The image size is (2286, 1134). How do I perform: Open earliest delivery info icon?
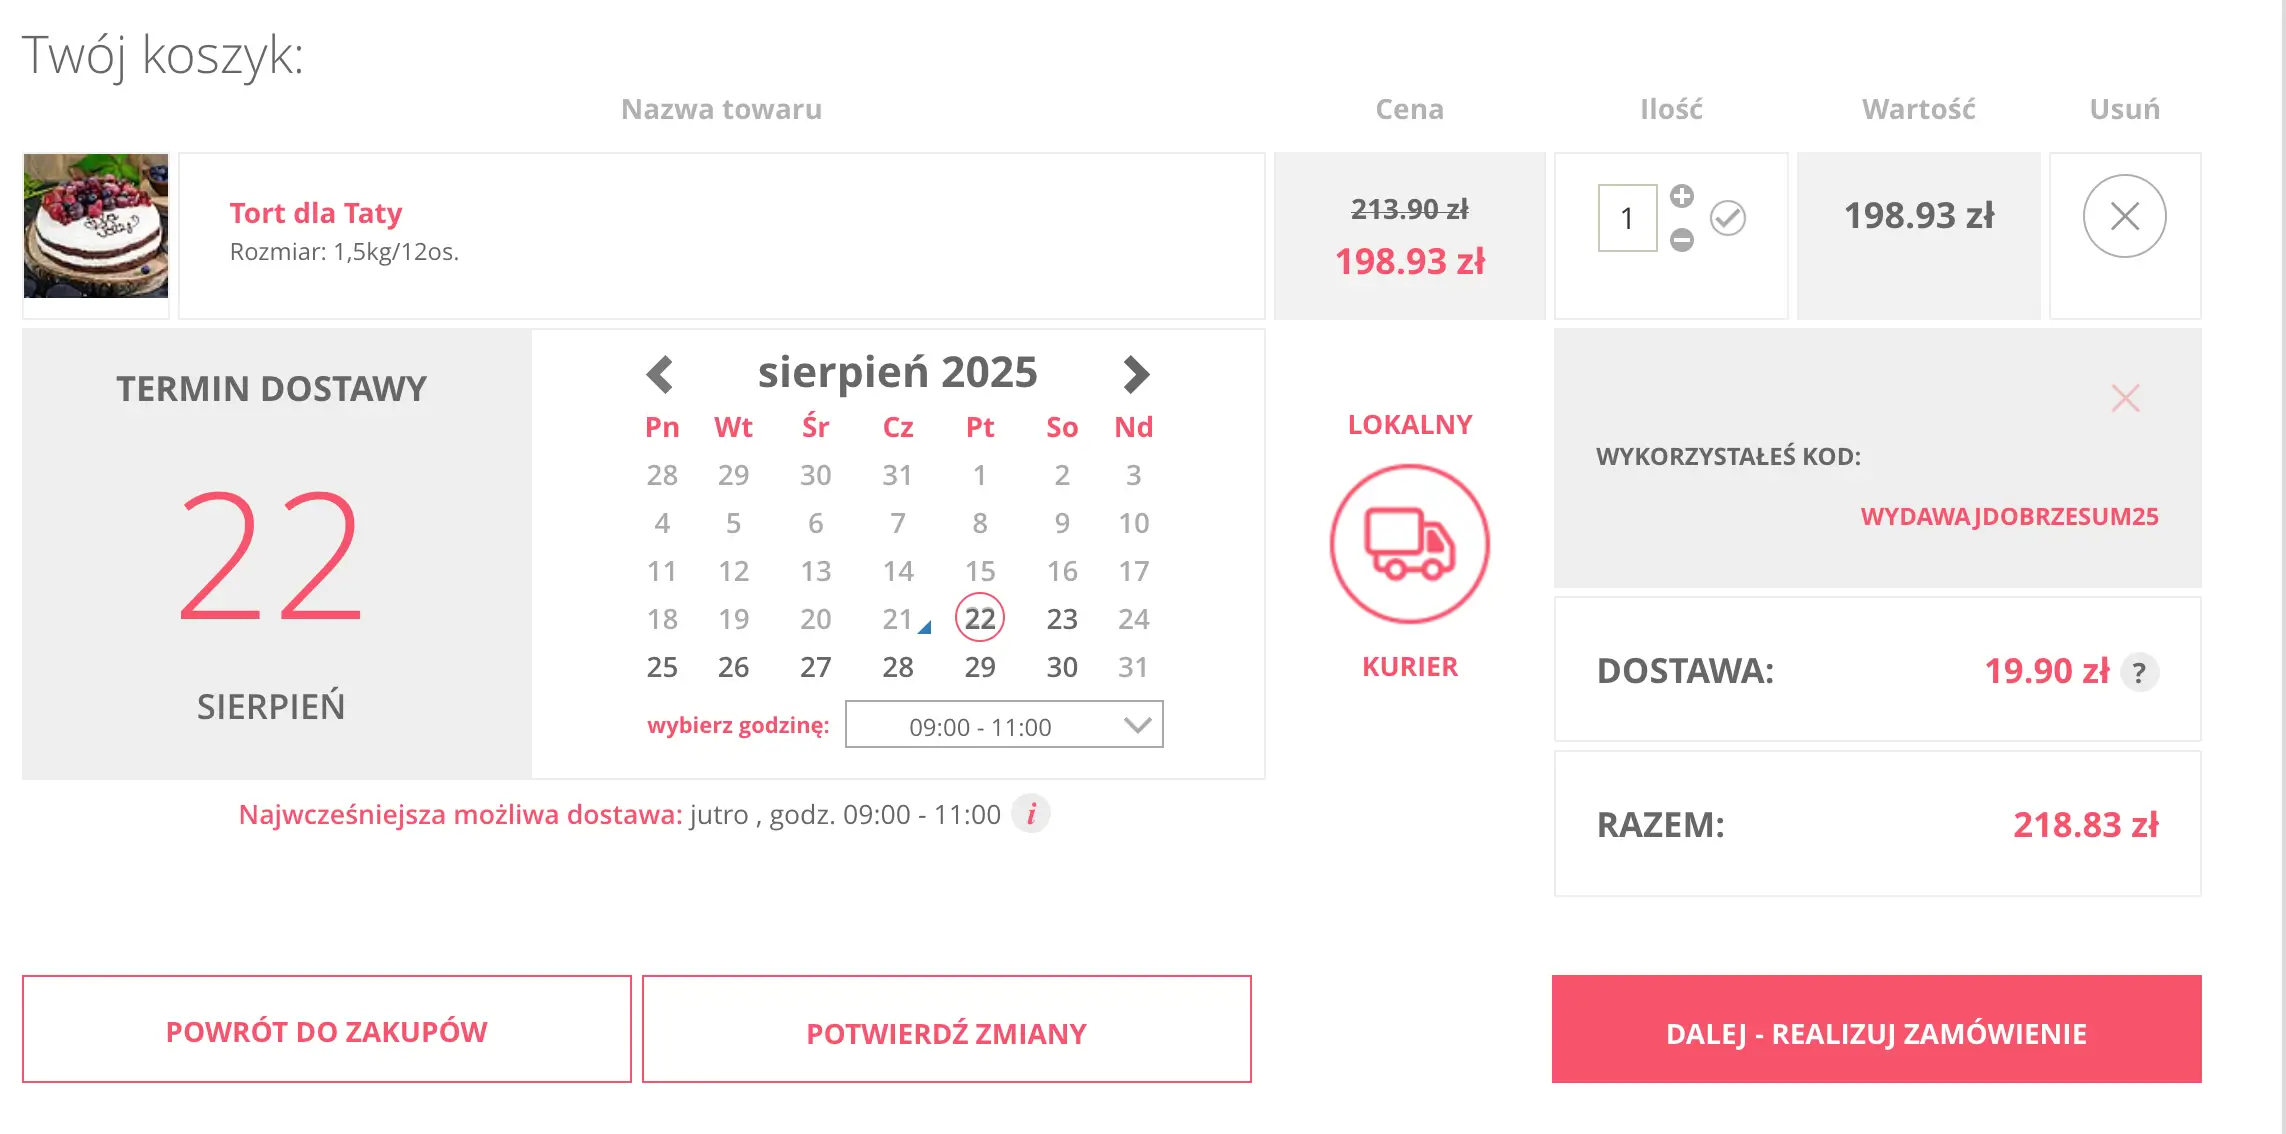1031,814
